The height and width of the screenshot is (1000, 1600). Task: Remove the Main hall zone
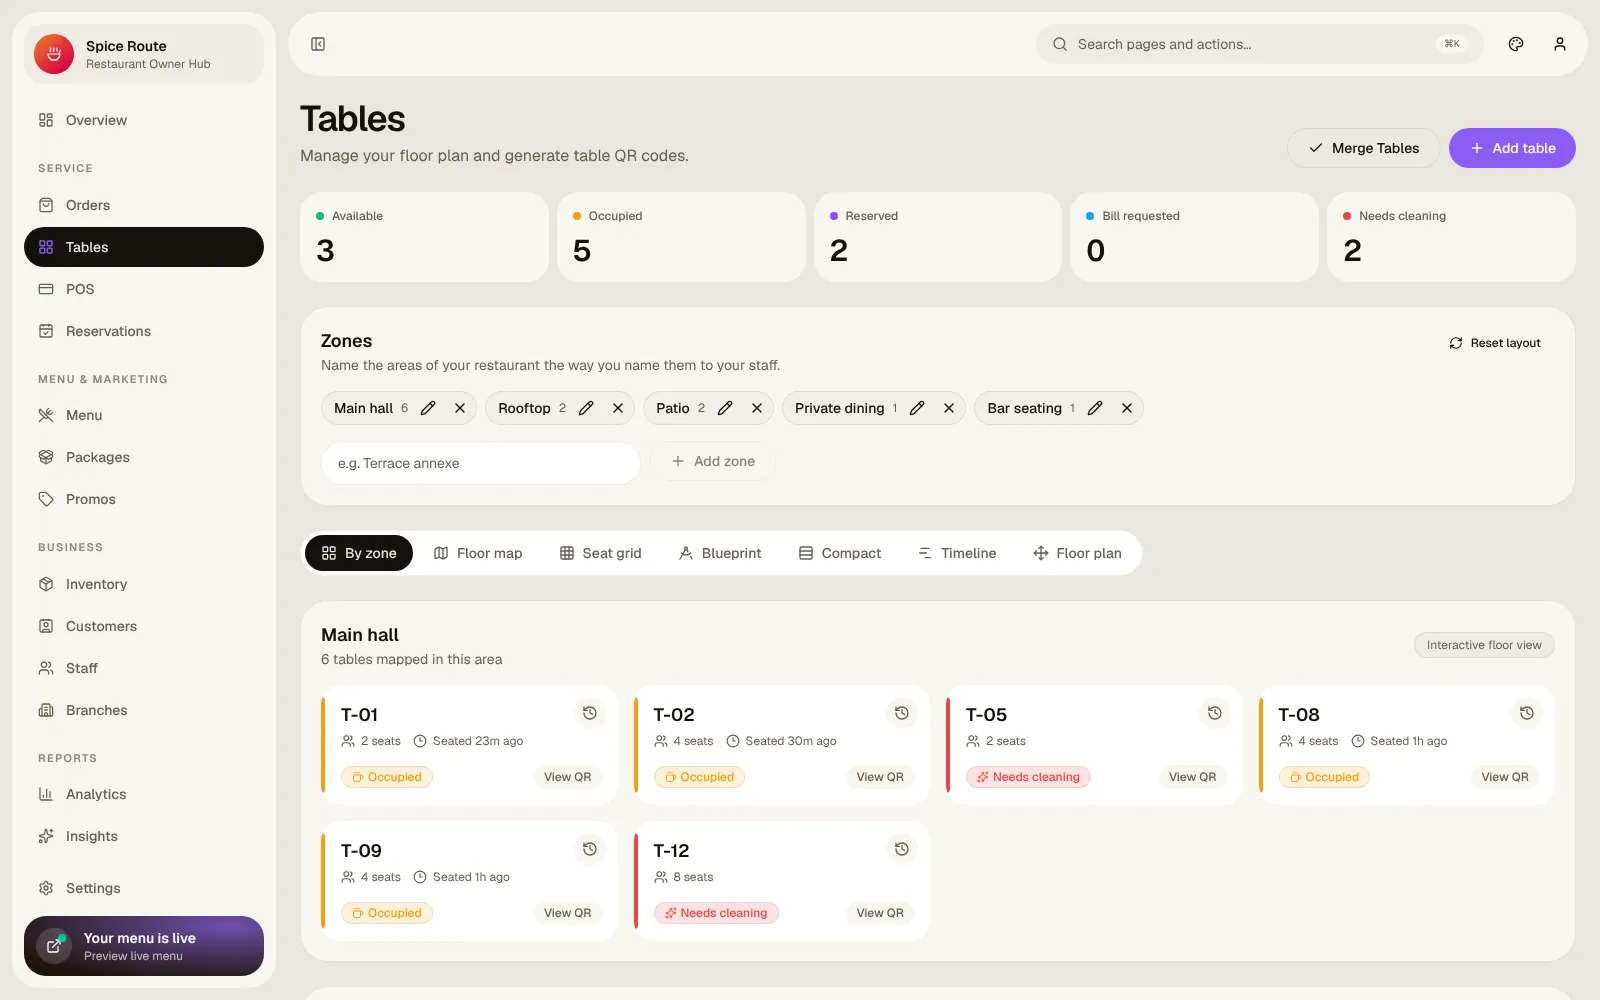coord(460,408)
